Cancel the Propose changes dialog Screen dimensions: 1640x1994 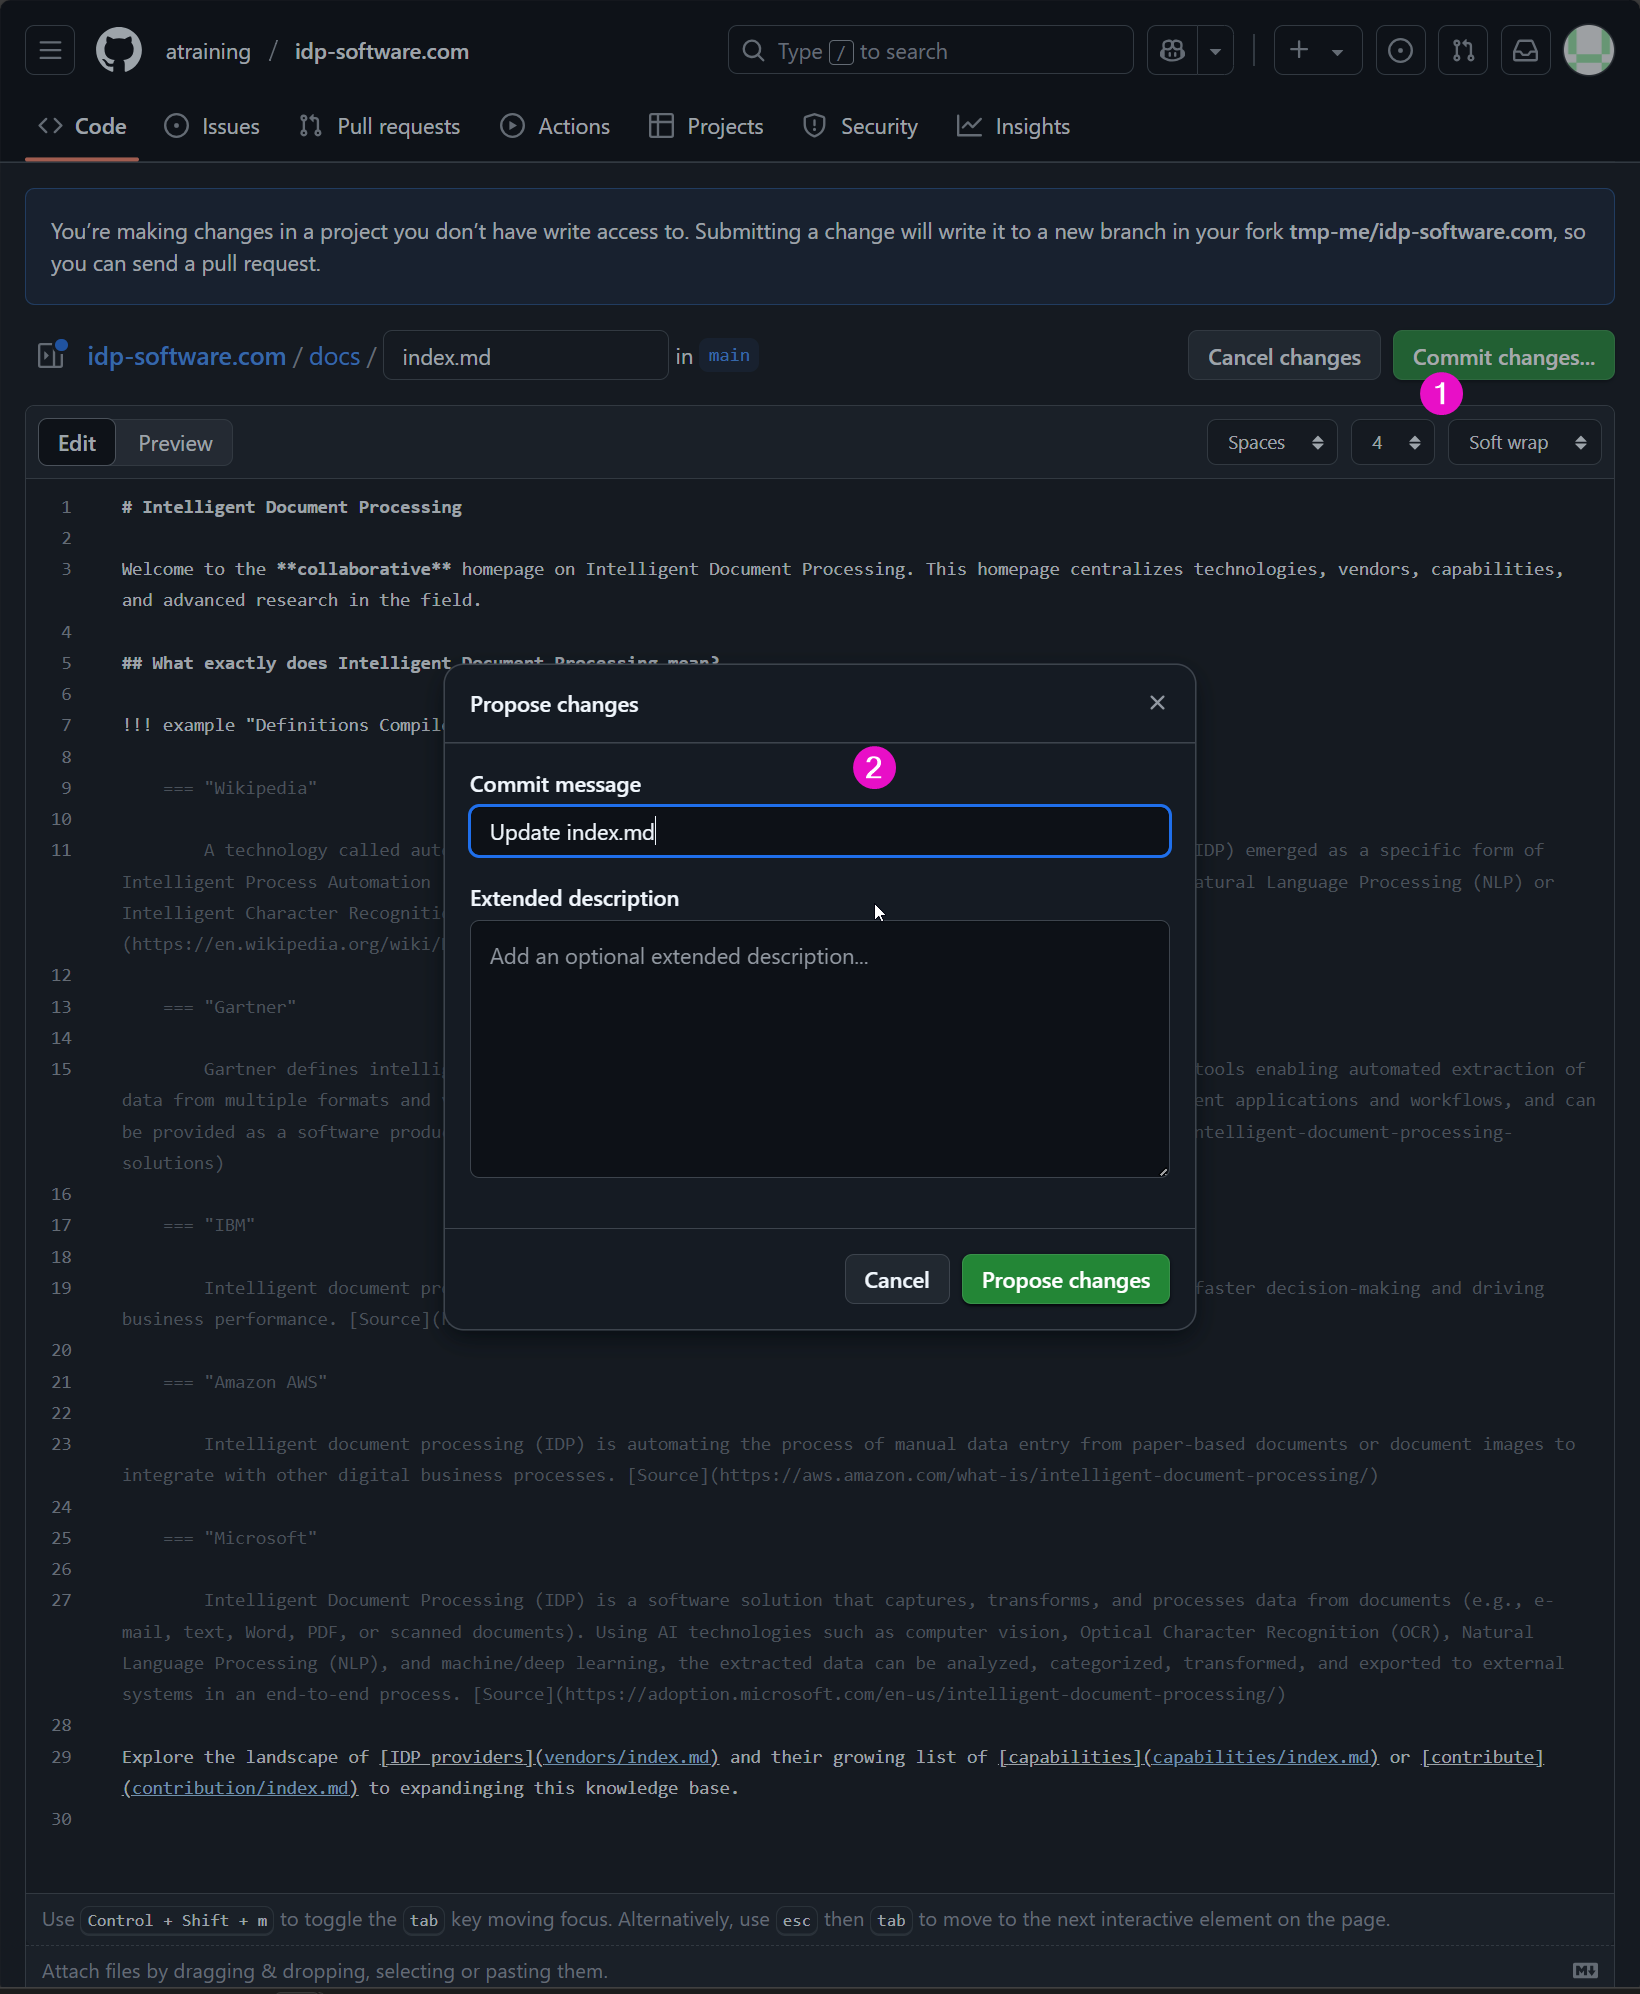coord(896,1279)
